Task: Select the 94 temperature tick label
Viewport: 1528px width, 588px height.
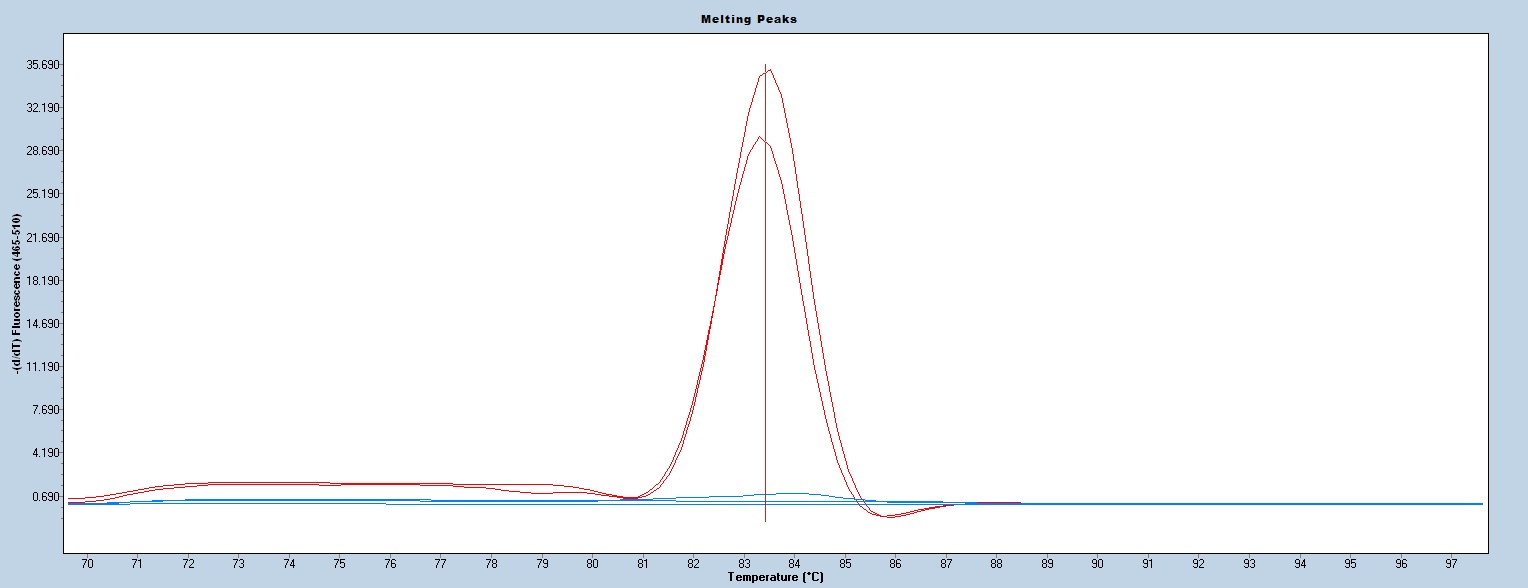Action: click(1300, 564)
